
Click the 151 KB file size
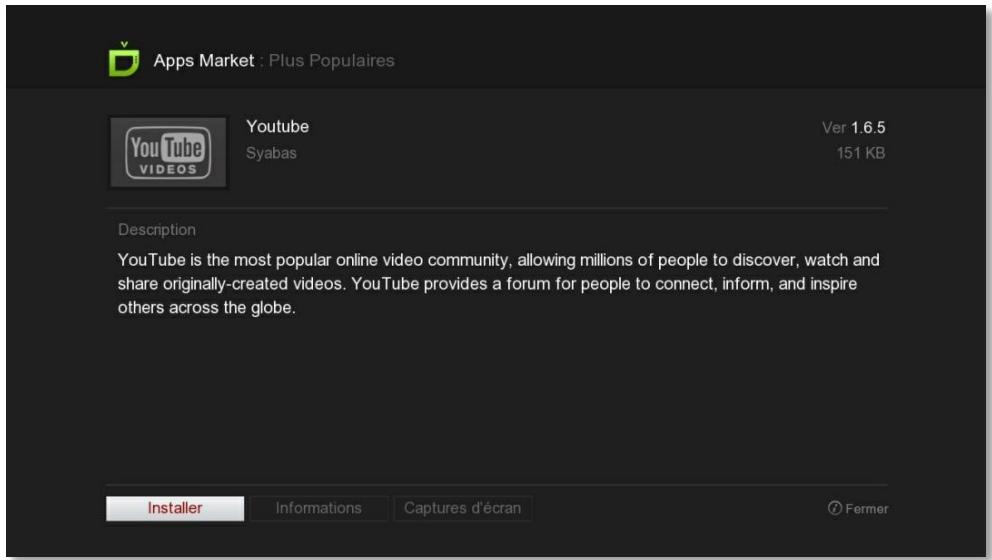[x=861, y=153]
